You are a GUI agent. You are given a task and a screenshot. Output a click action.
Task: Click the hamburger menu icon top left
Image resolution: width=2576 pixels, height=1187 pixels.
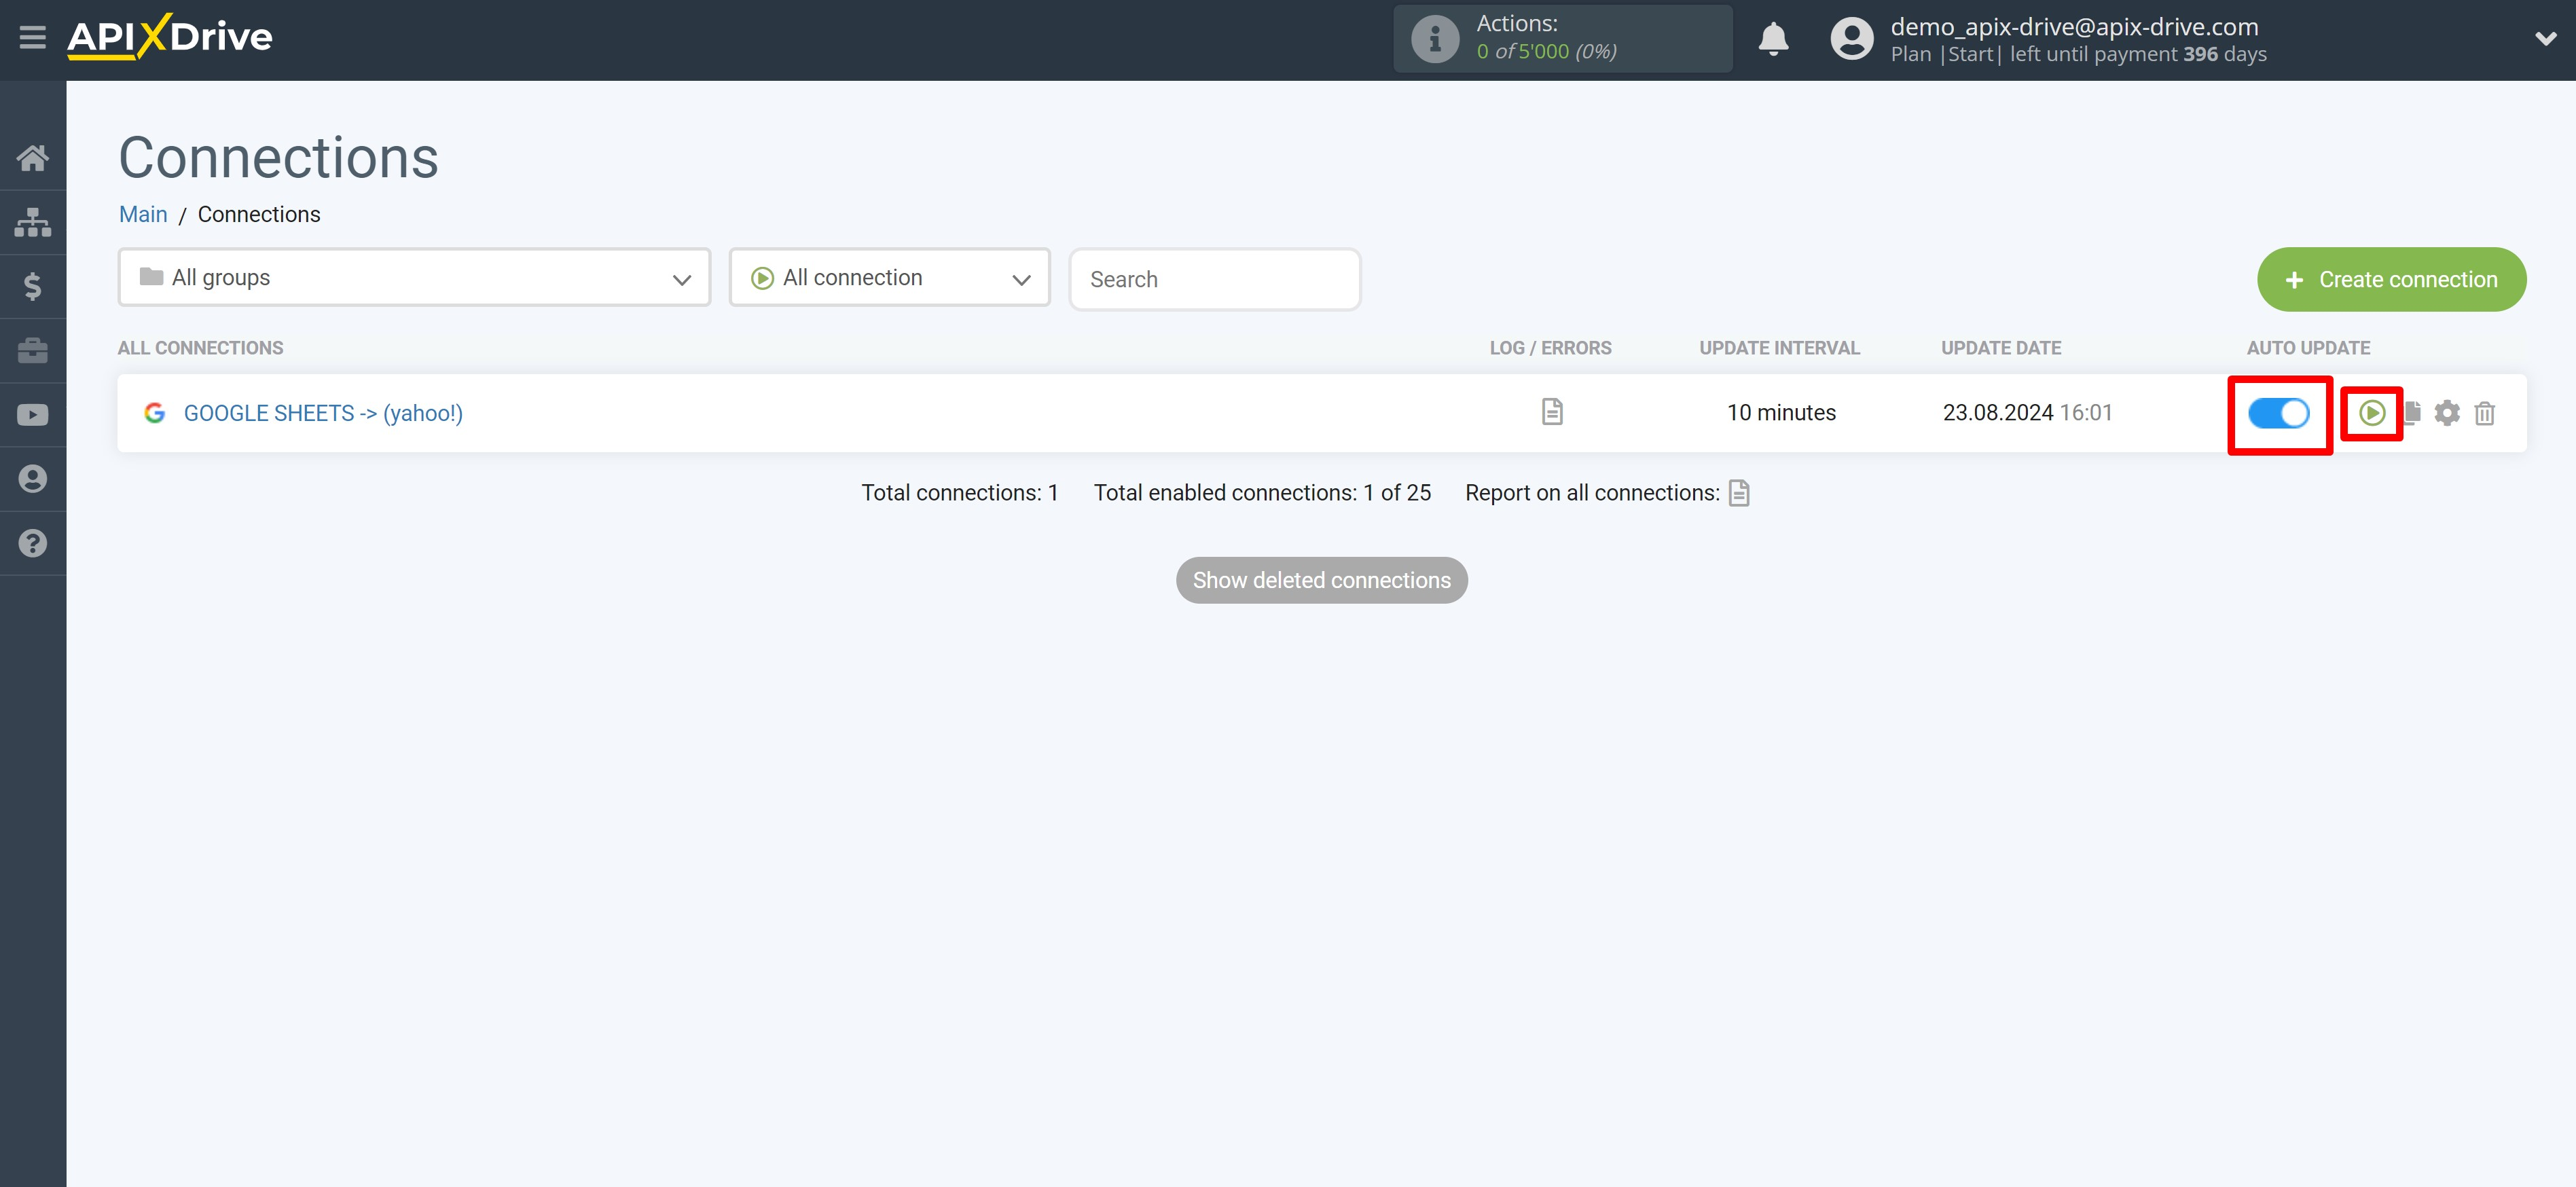tap(33, 36)
